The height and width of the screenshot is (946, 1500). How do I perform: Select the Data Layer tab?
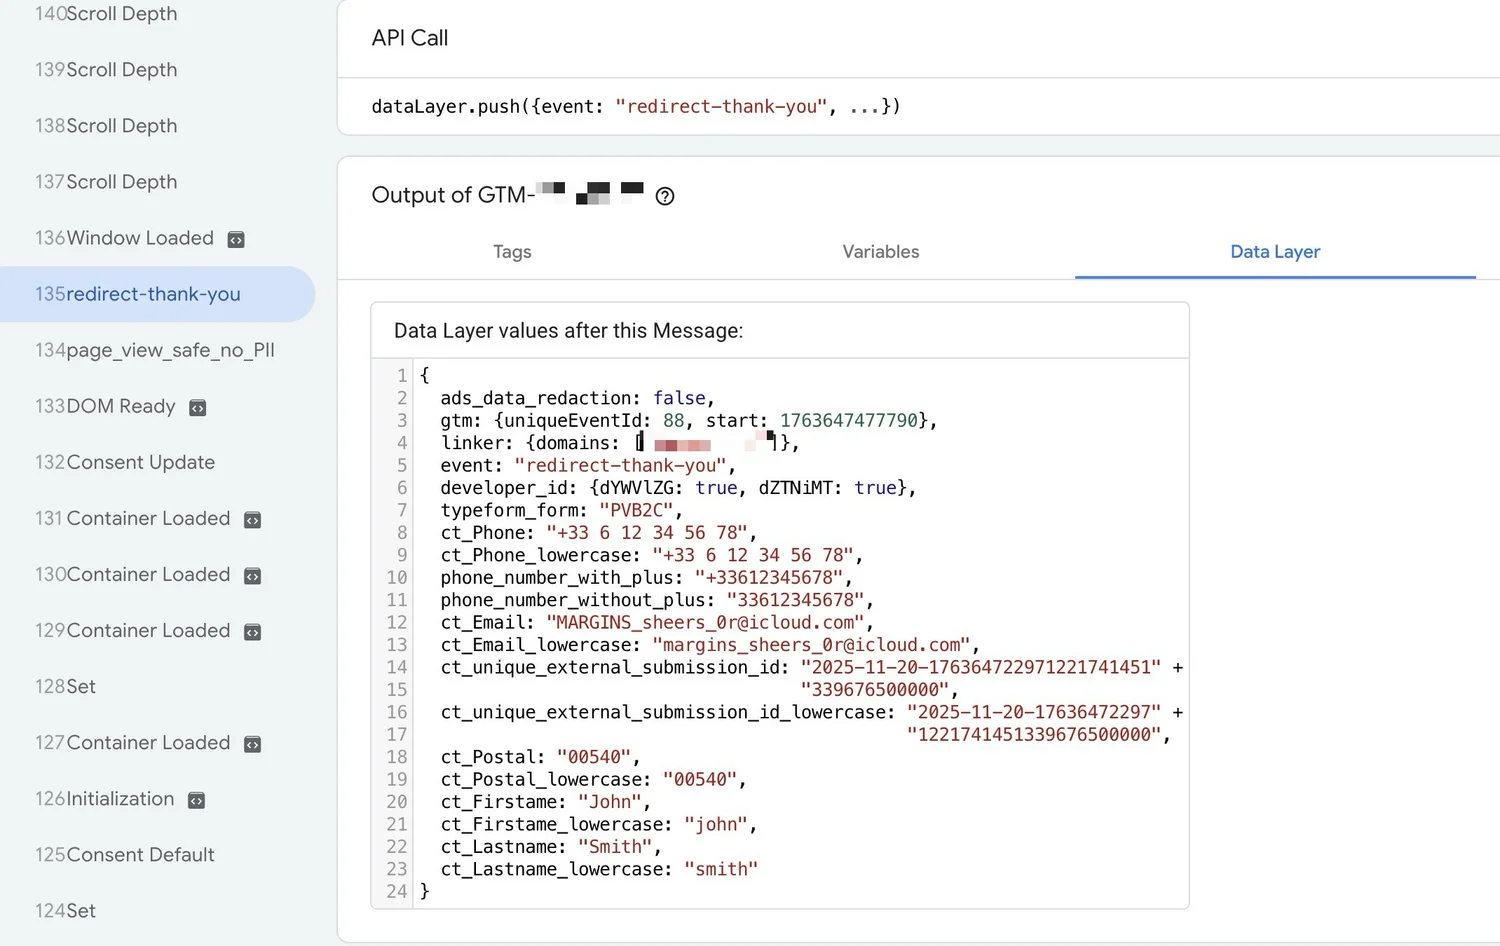(1275, 252)
